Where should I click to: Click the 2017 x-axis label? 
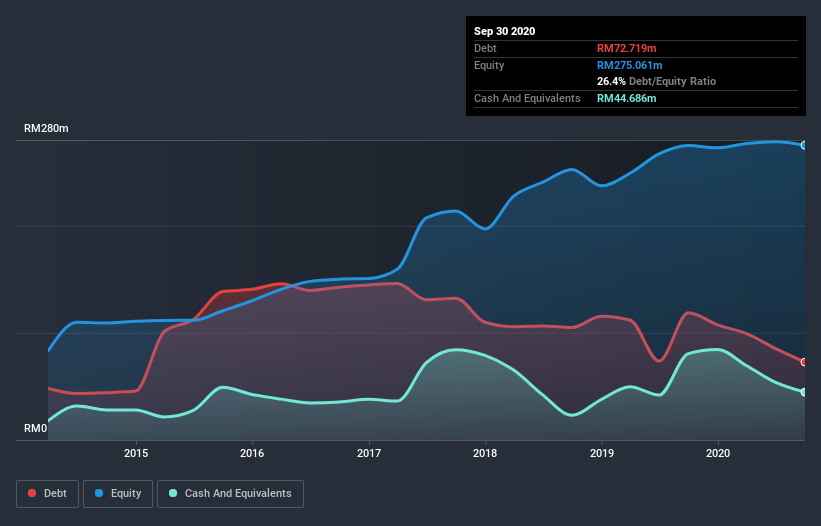click(369, 453)
